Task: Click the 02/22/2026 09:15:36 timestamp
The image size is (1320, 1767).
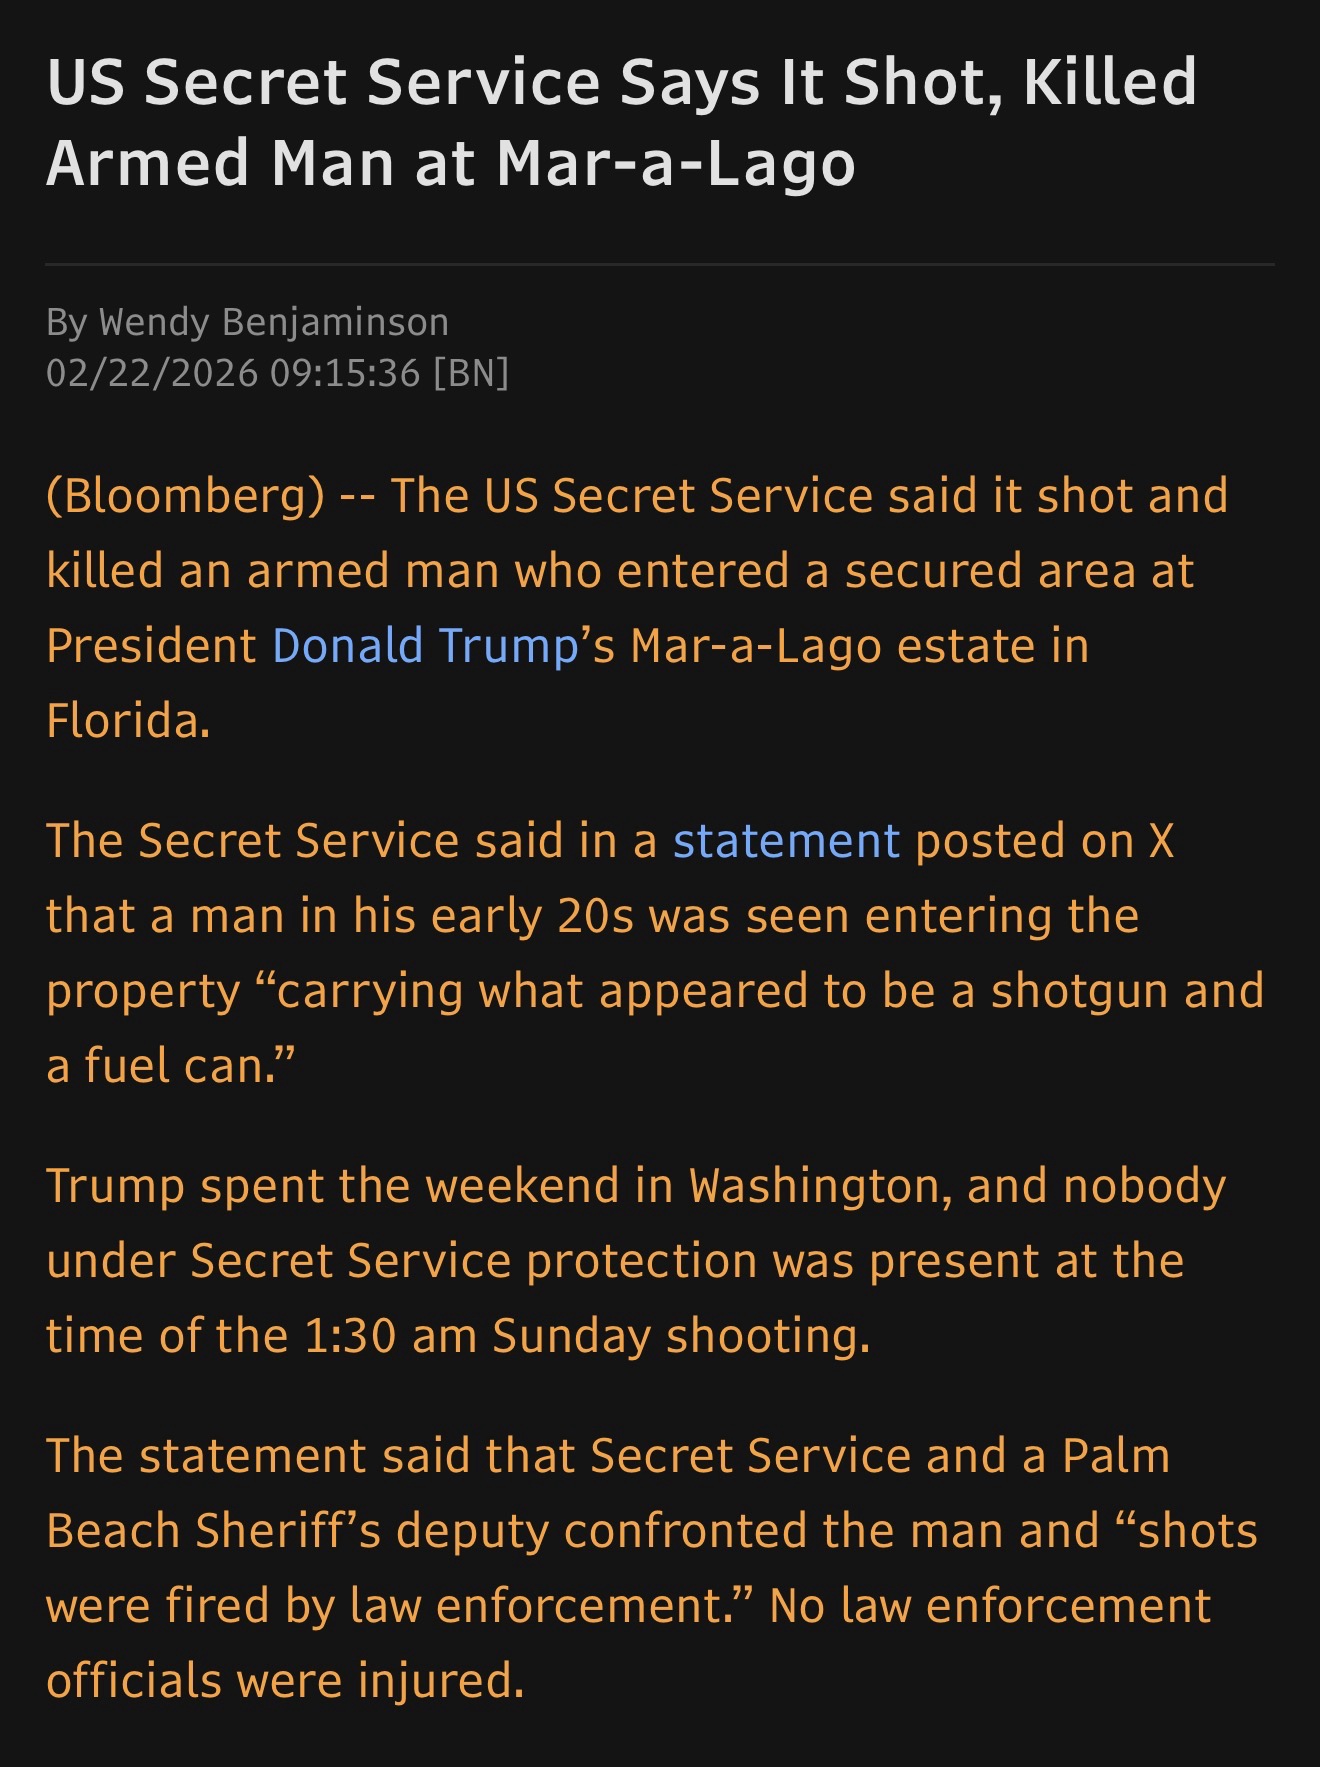Action: tap(233, 373)
